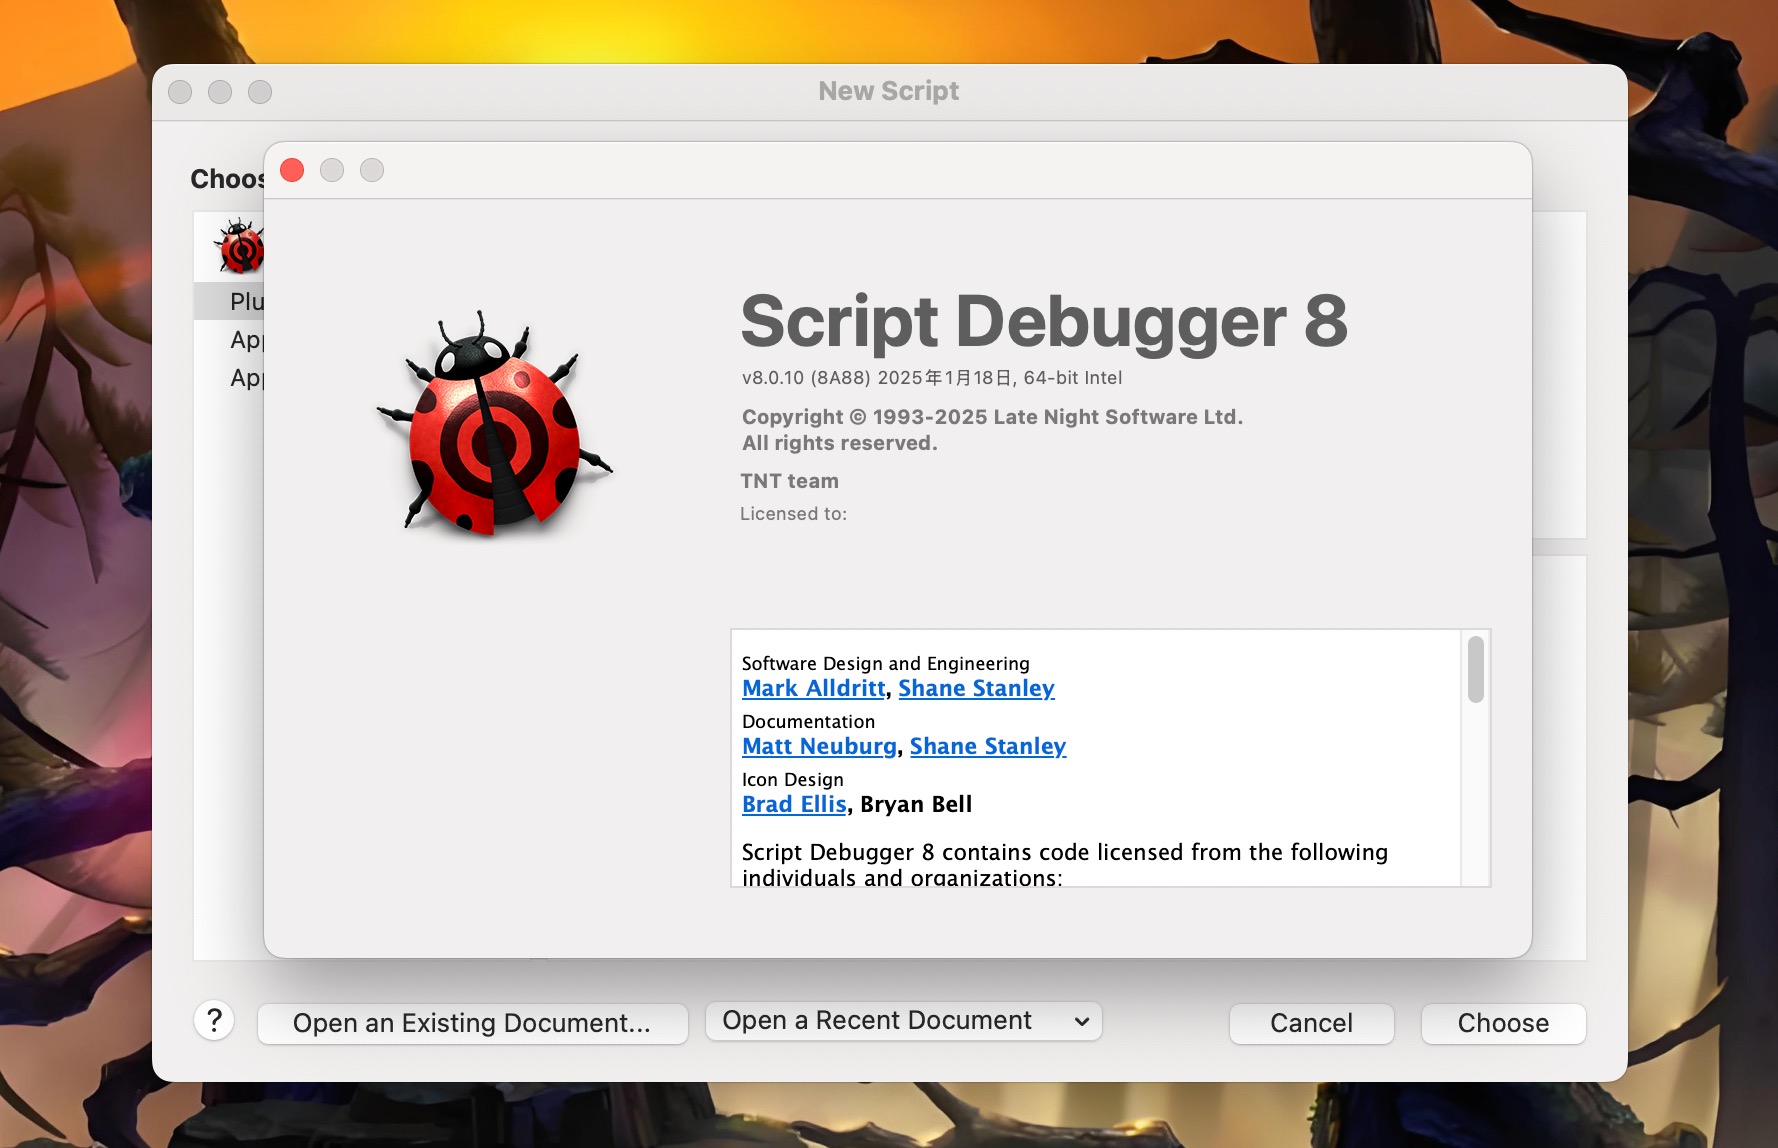Click the Choose button
Screen dimensions: 1778x1148
coord(1503,1023)
